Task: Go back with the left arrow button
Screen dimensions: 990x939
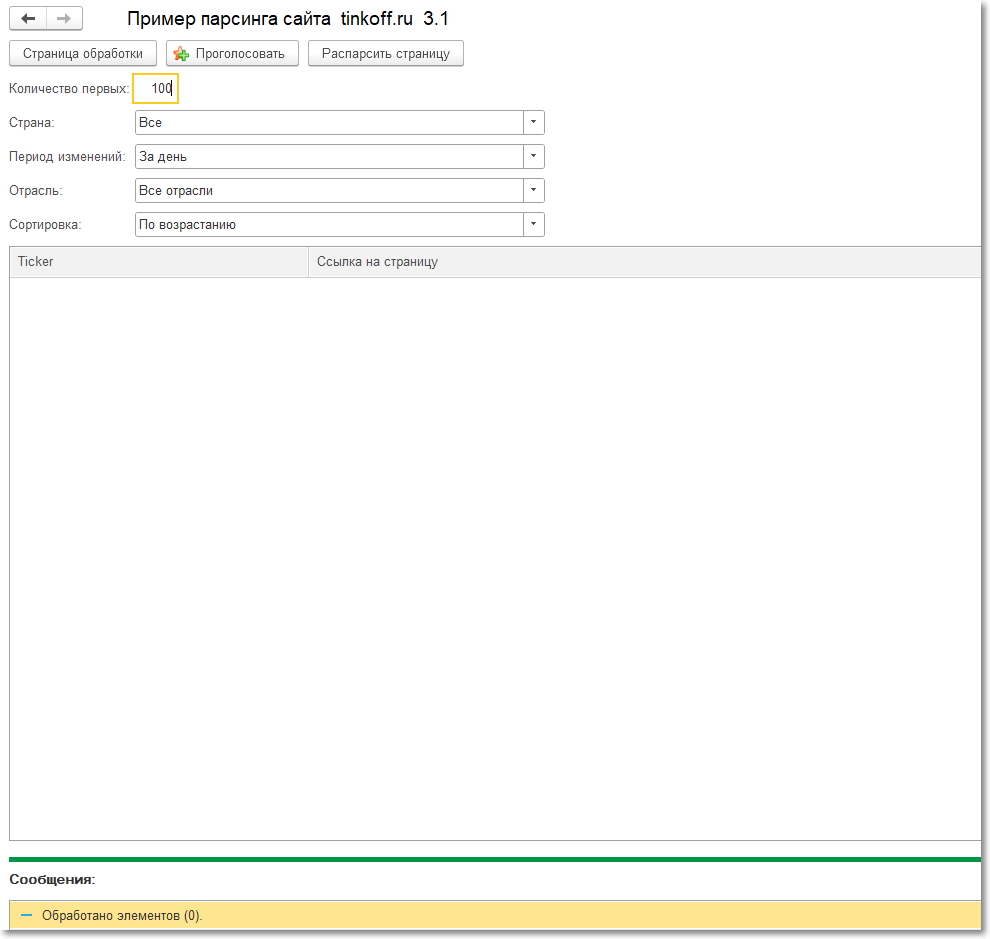Action: (x=28, y=19)
